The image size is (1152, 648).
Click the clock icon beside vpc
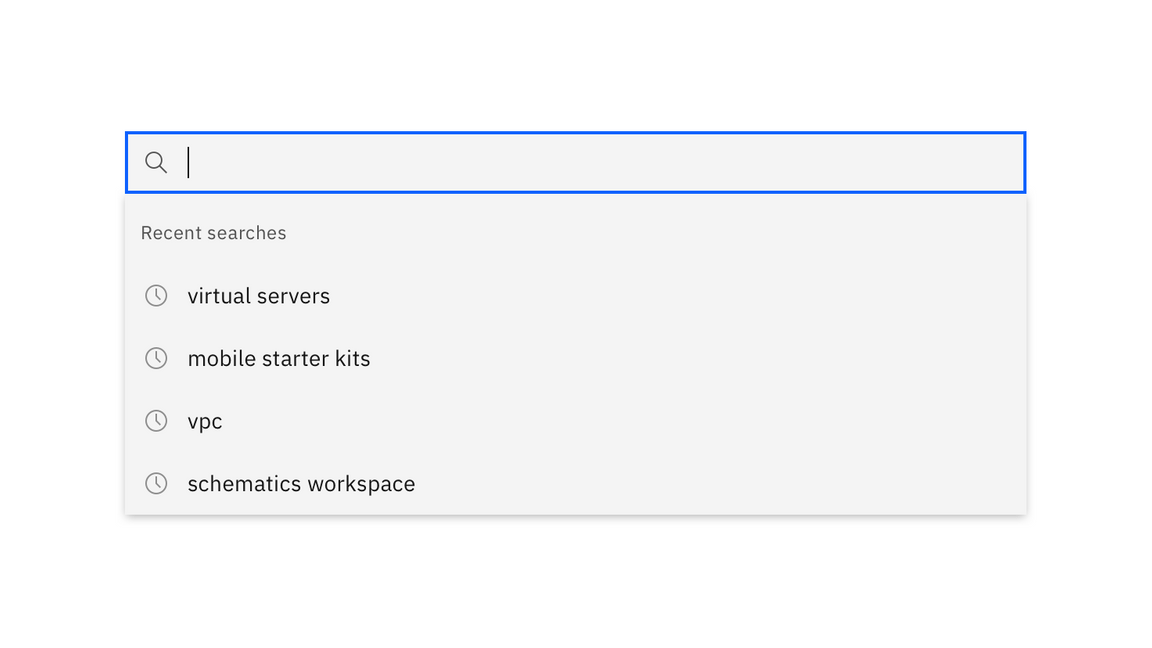(156, 421)
